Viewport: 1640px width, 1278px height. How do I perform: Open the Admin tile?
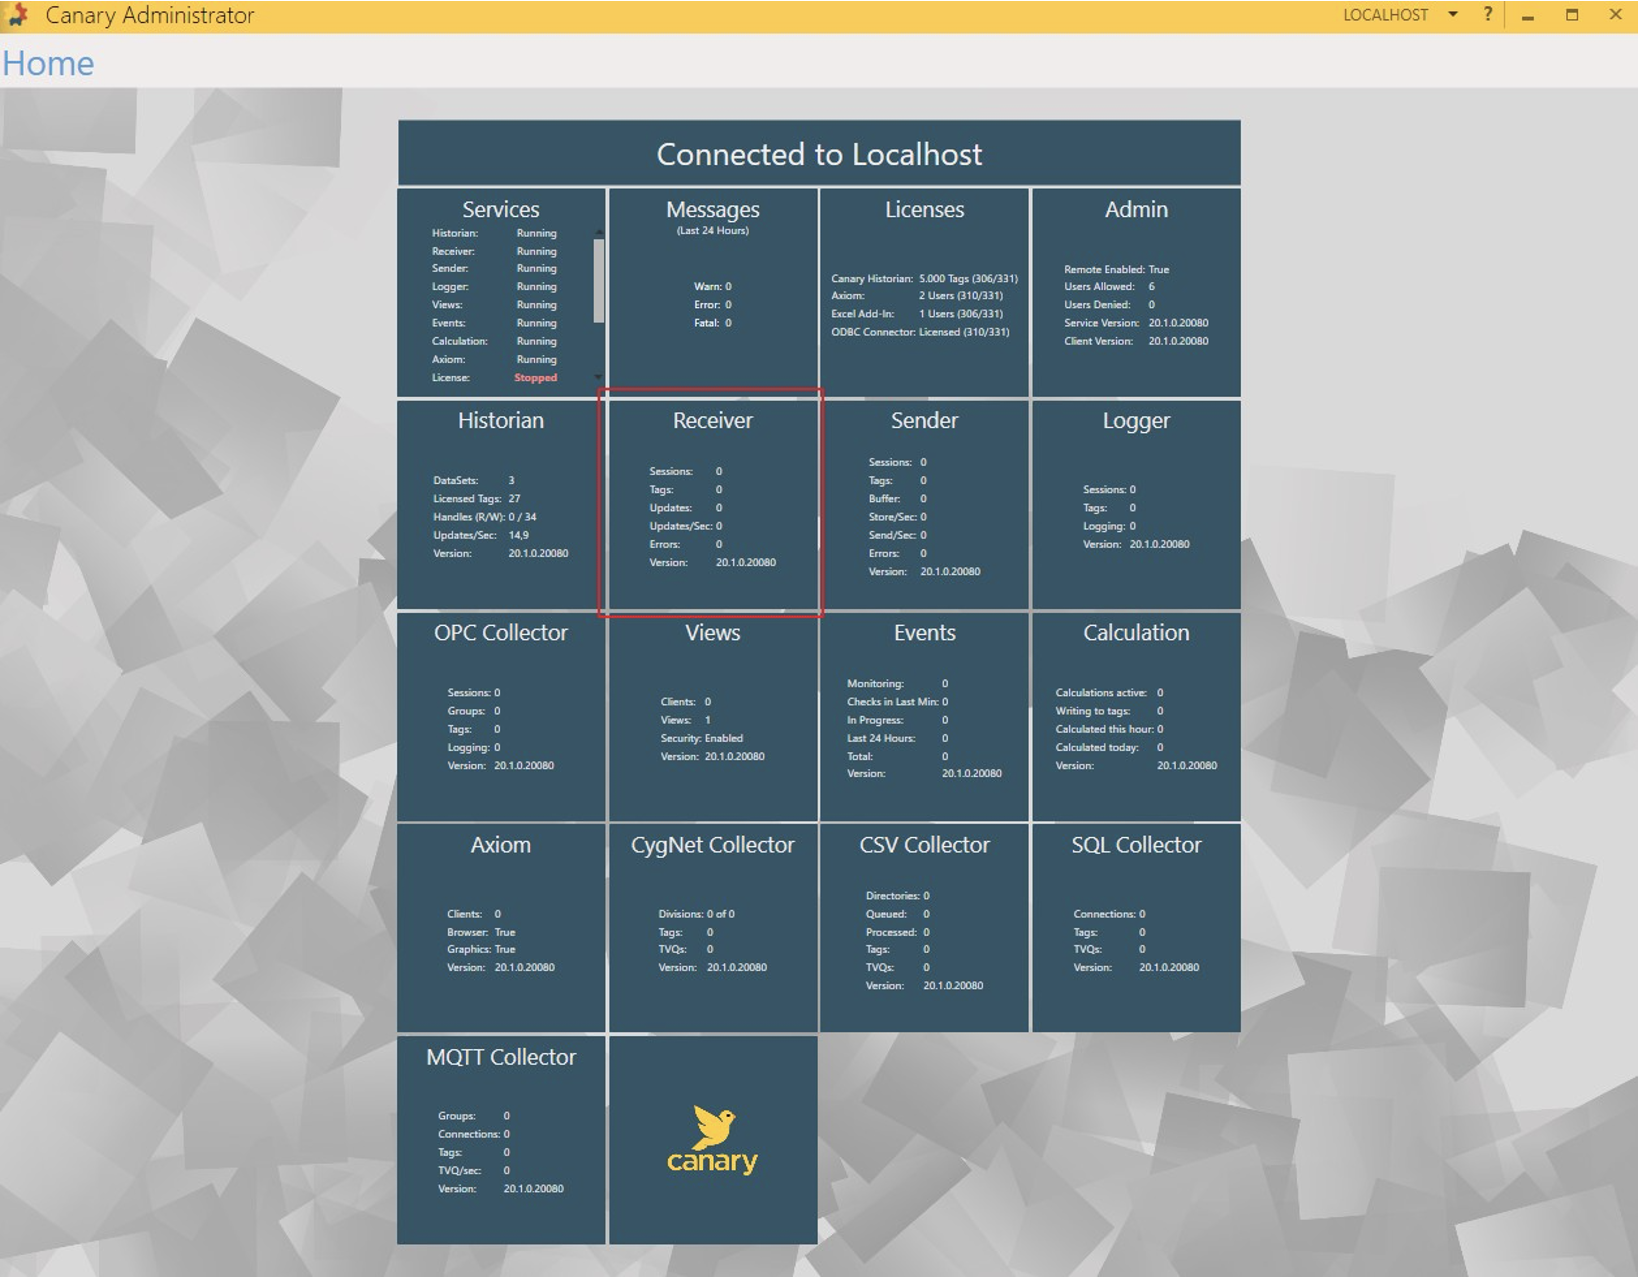click(1136, 292)
